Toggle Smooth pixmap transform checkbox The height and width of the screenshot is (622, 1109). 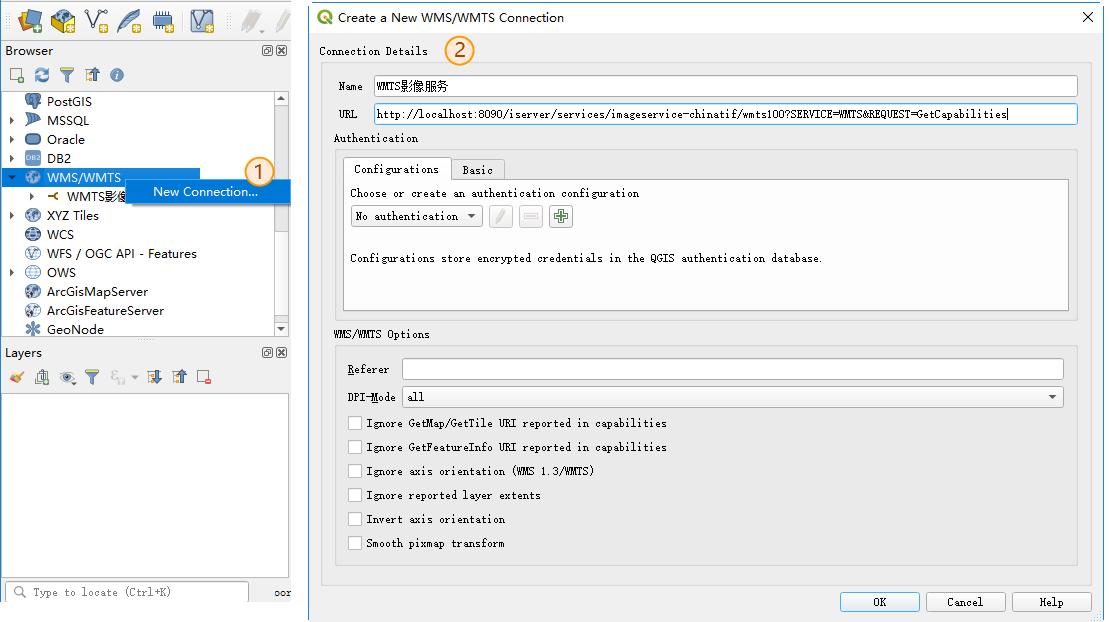(x=355, y=543)
